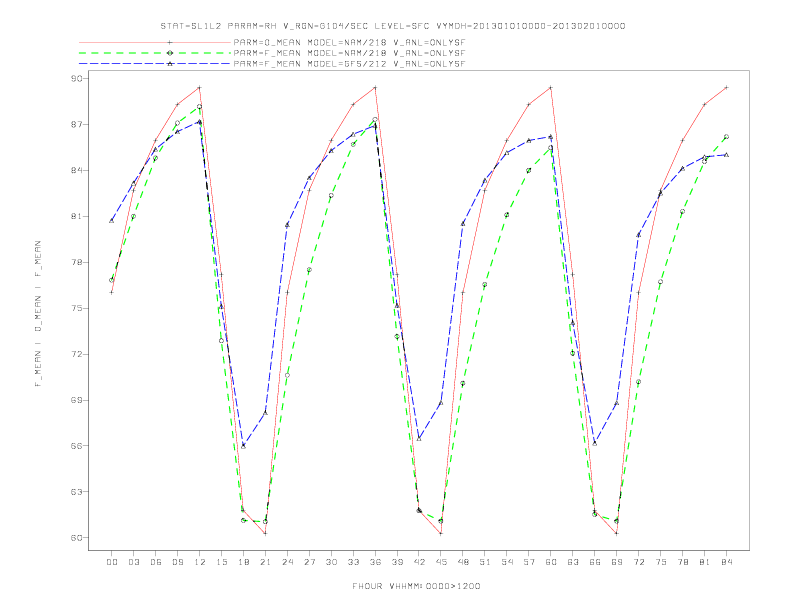The height and width of the screenshot is (612, 792).
Task: Click x-axis tick label 39
Action: point(397,562)
